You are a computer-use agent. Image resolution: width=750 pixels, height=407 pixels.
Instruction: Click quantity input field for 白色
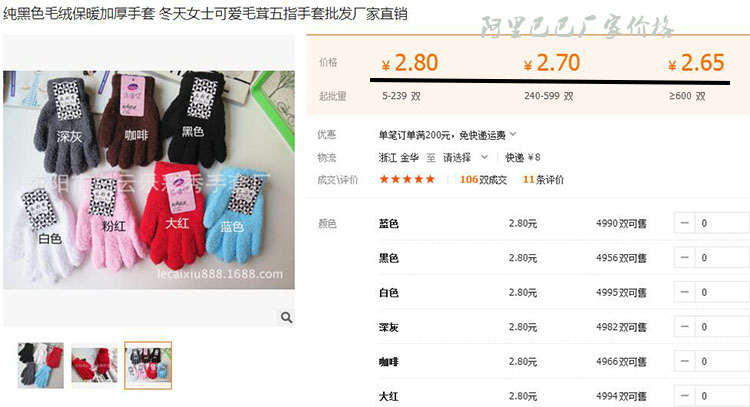pyautogui.click(x=722, y=292)
